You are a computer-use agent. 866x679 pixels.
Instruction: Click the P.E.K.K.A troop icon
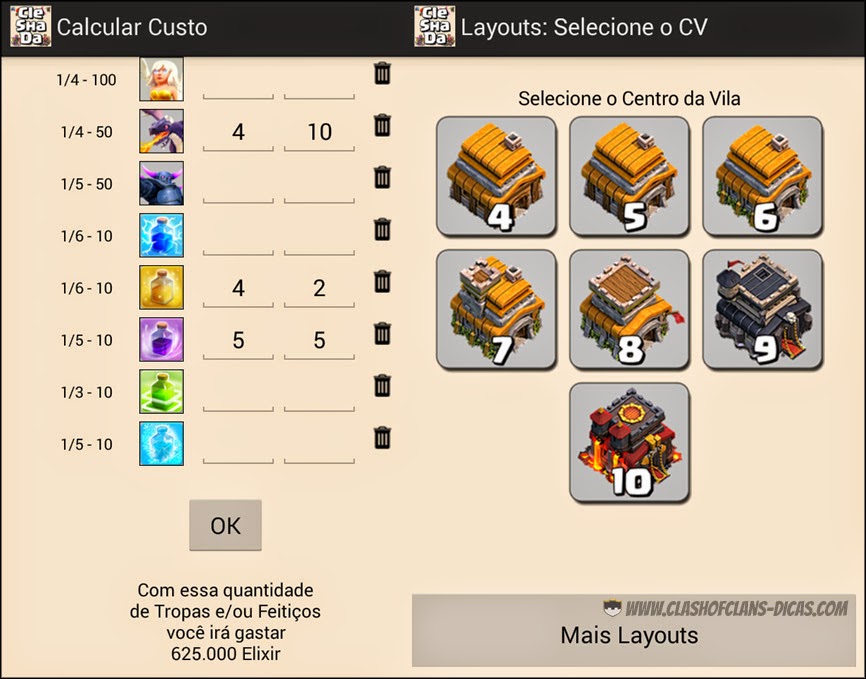[161, 183]
